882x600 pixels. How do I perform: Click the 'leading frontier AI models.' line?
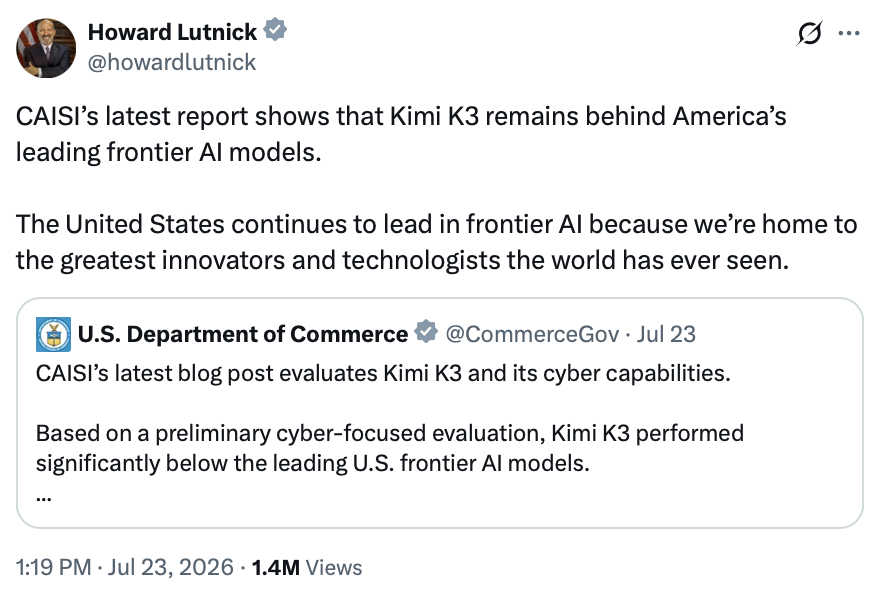click(x=169, y=152)
